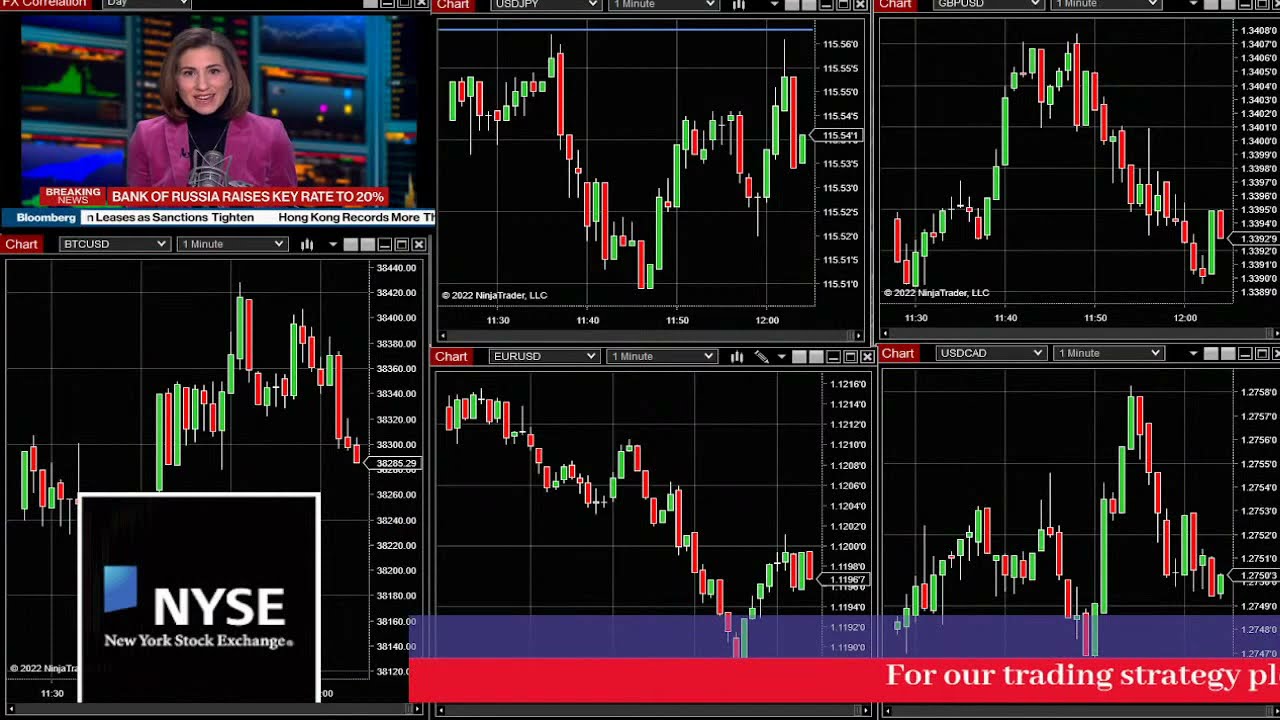Click the chart style icon in BTCUSD toolbar

(x=307, y=244)
